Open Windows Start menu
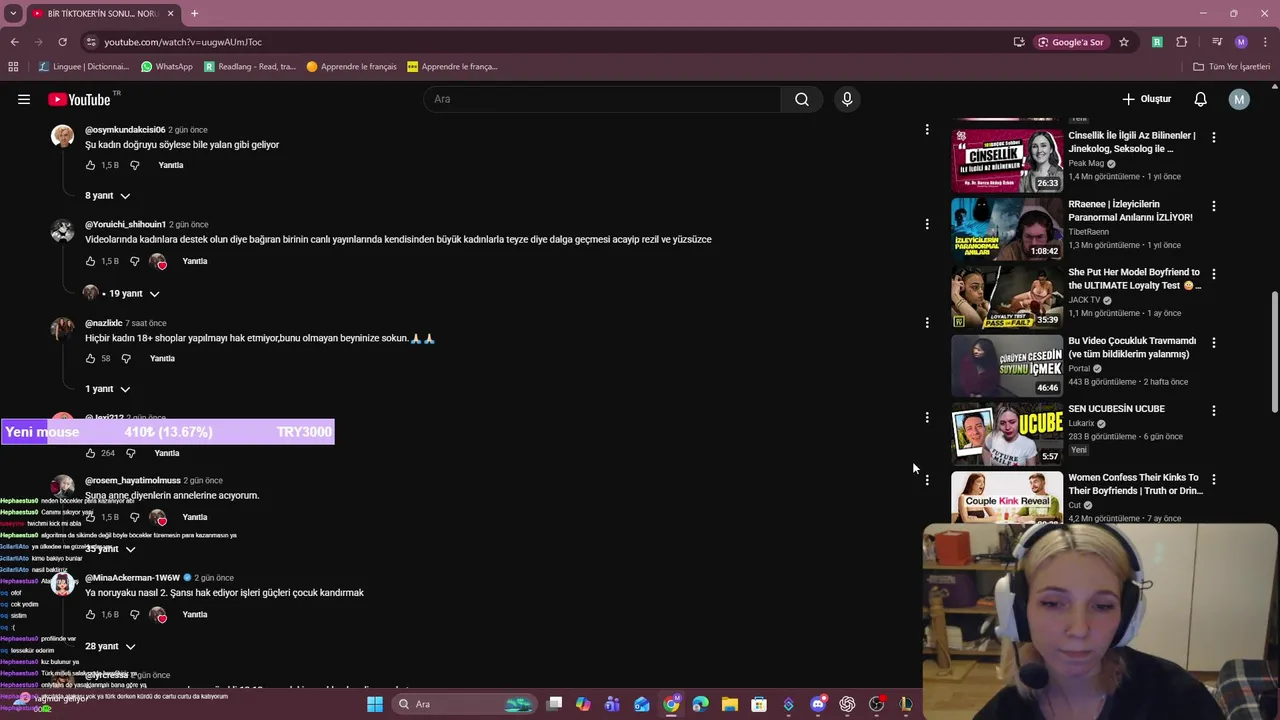The height and width of the screenshot is (720, 1280). click(x=375, y=704)
